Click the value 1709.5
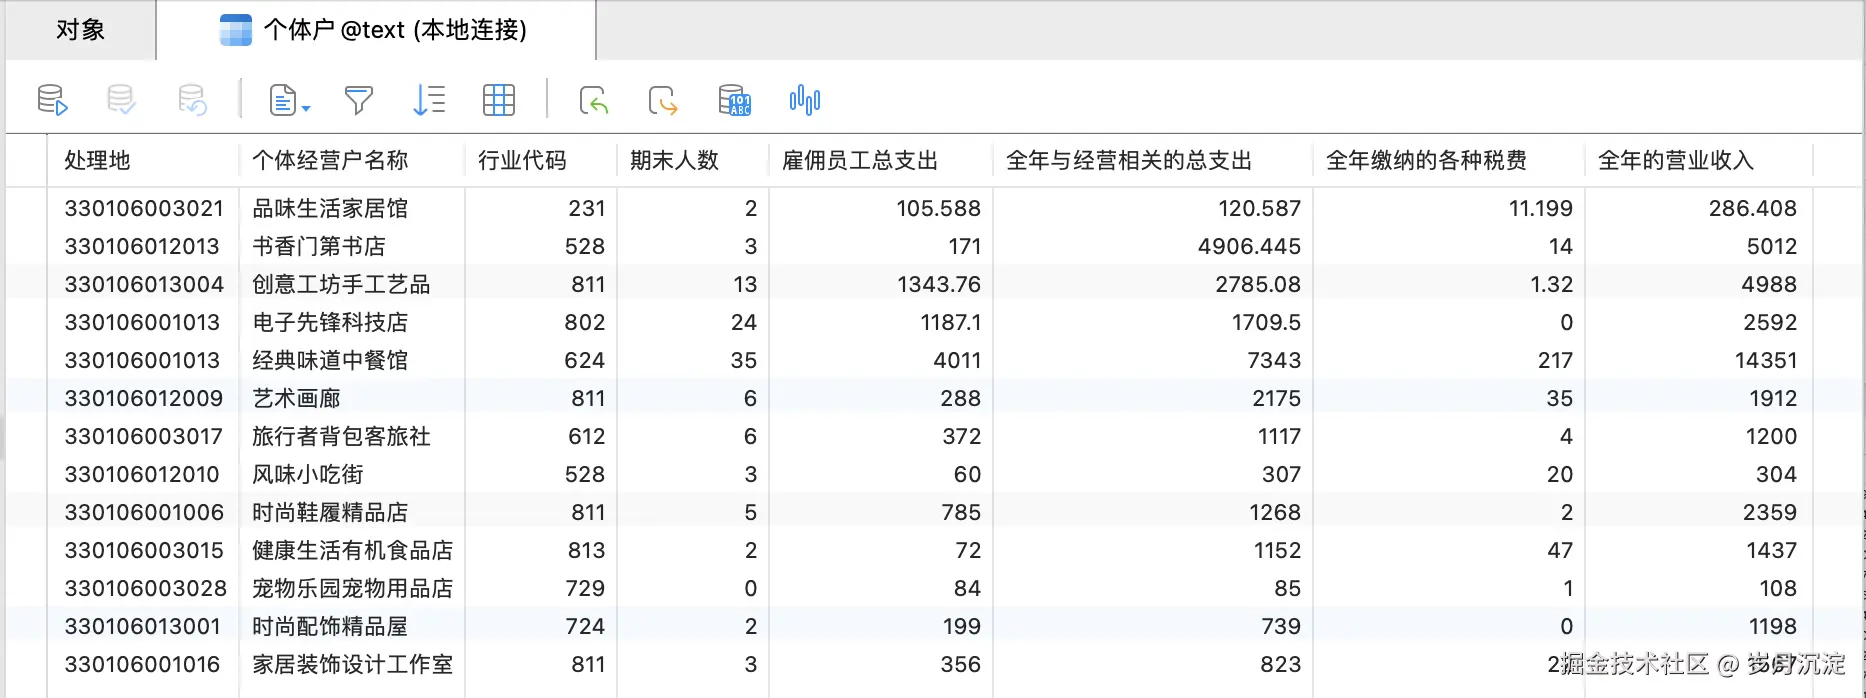This screenshot has height=698, width=1866. (x=1266, y=322)
